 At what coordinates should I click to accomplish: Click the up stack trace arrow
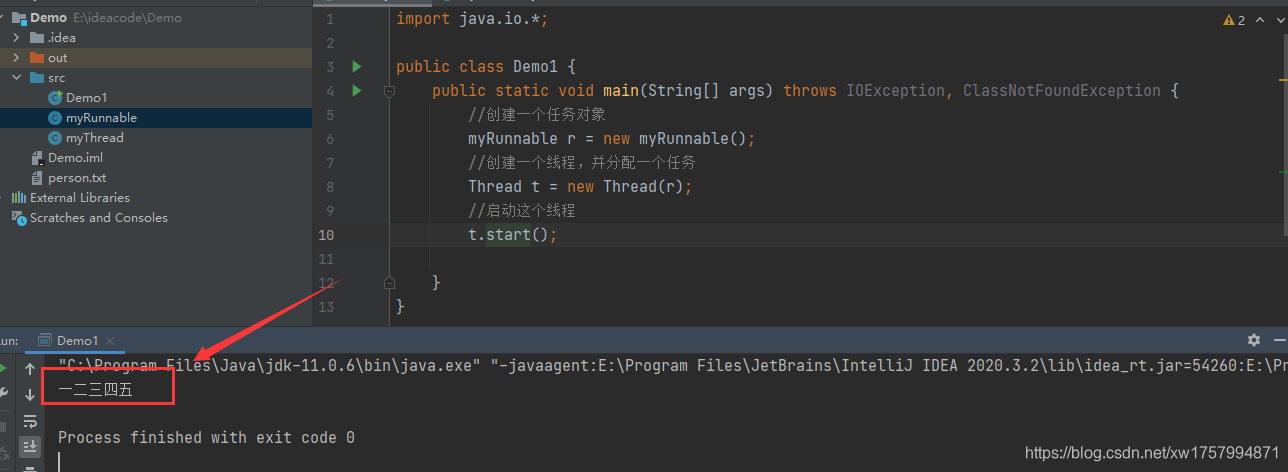[30, 369]
